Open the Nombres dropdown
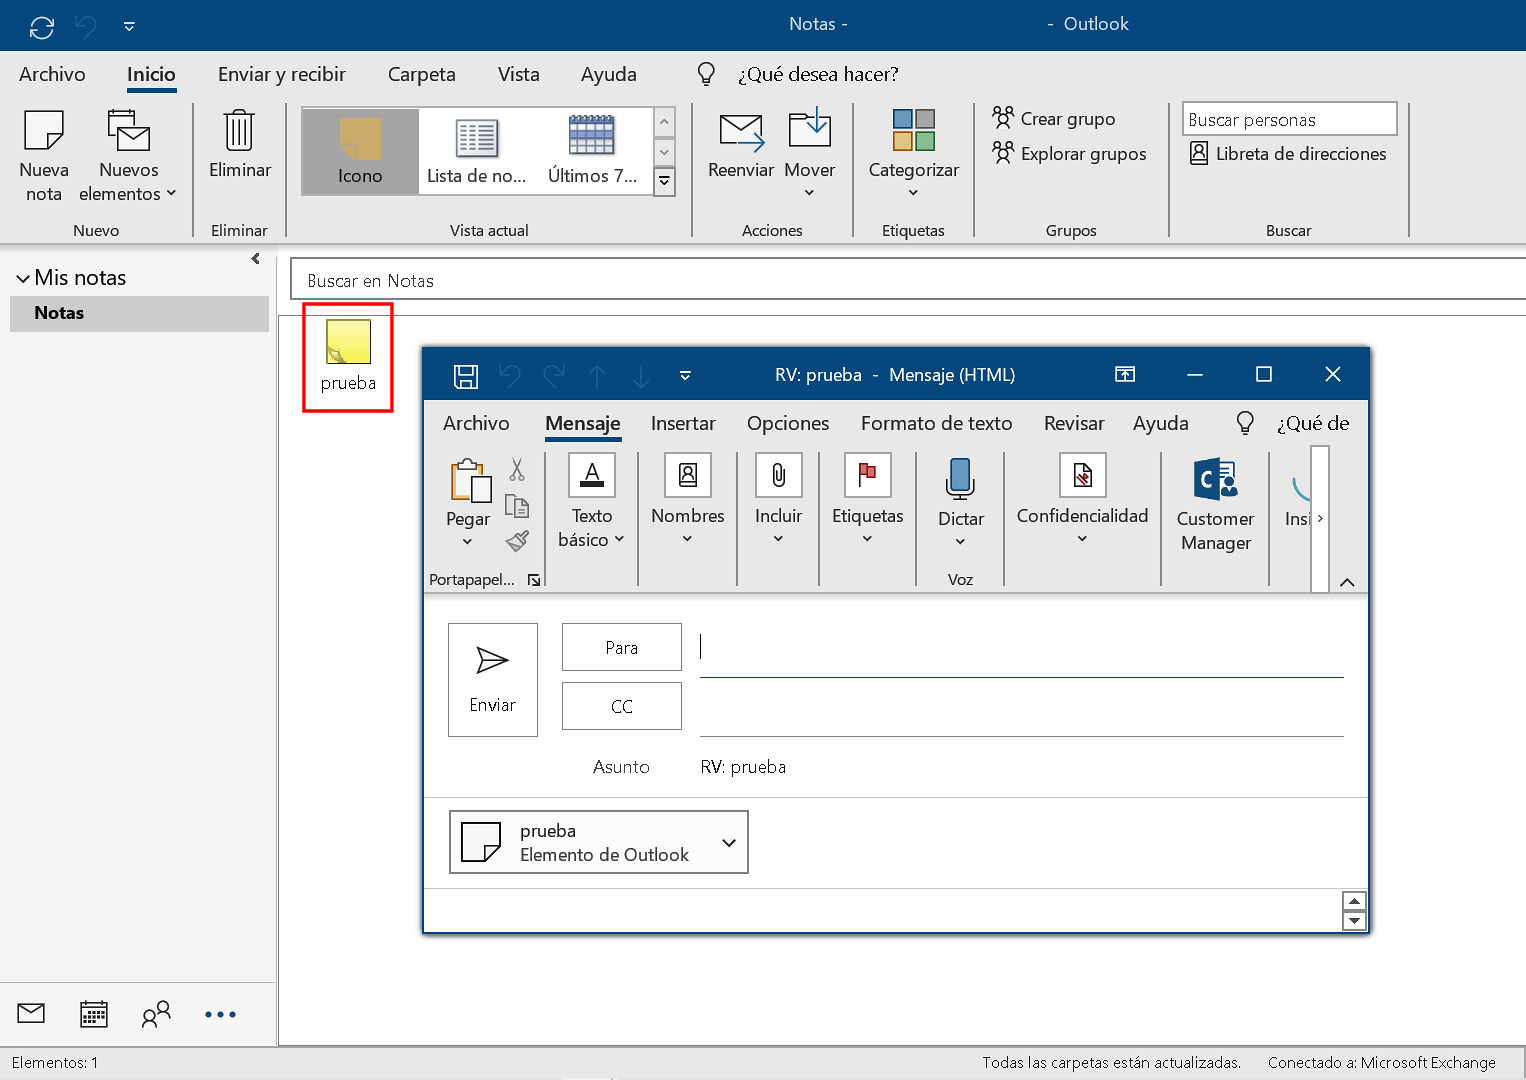The height and width of the screenshot is (1080, 1526). tap(688, 500)
